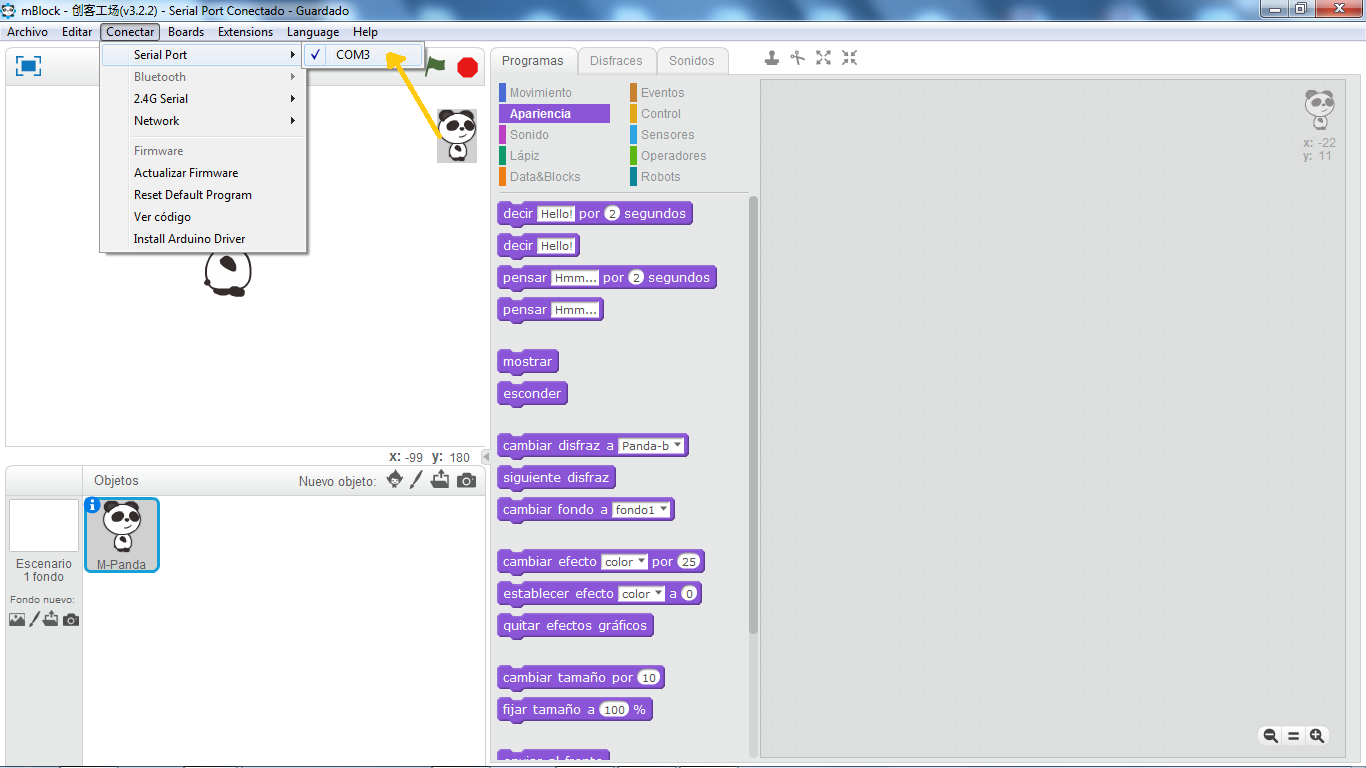Upload backdrop from file icon
Viewport: 1366px width, 768px height.
(51, 619)
